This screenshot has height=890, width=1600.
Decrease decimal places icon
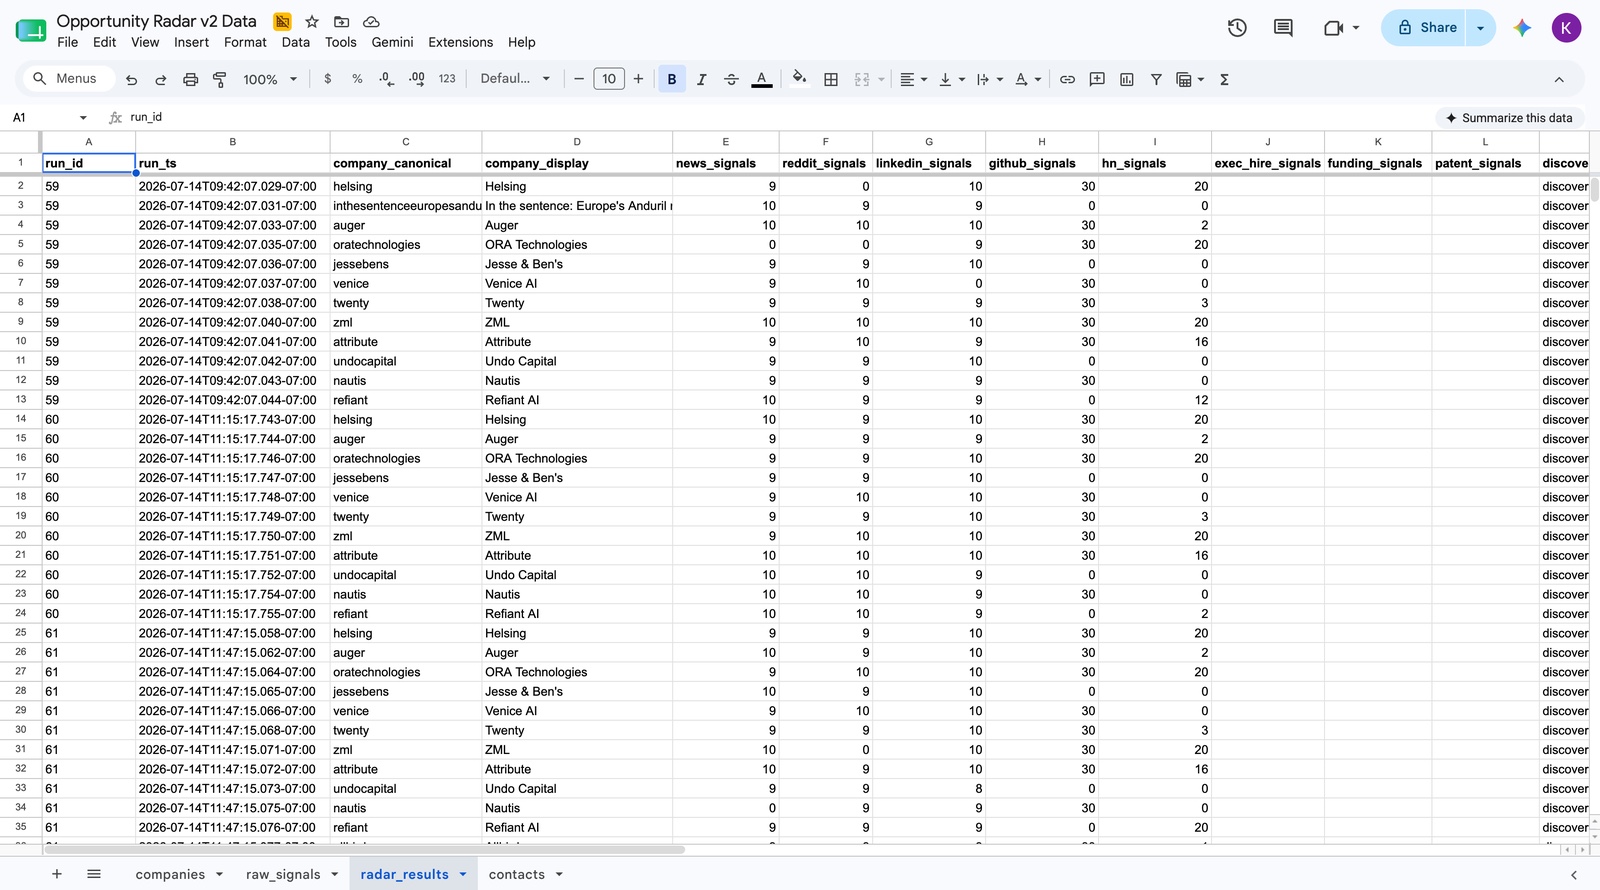(x=387, y=79)
